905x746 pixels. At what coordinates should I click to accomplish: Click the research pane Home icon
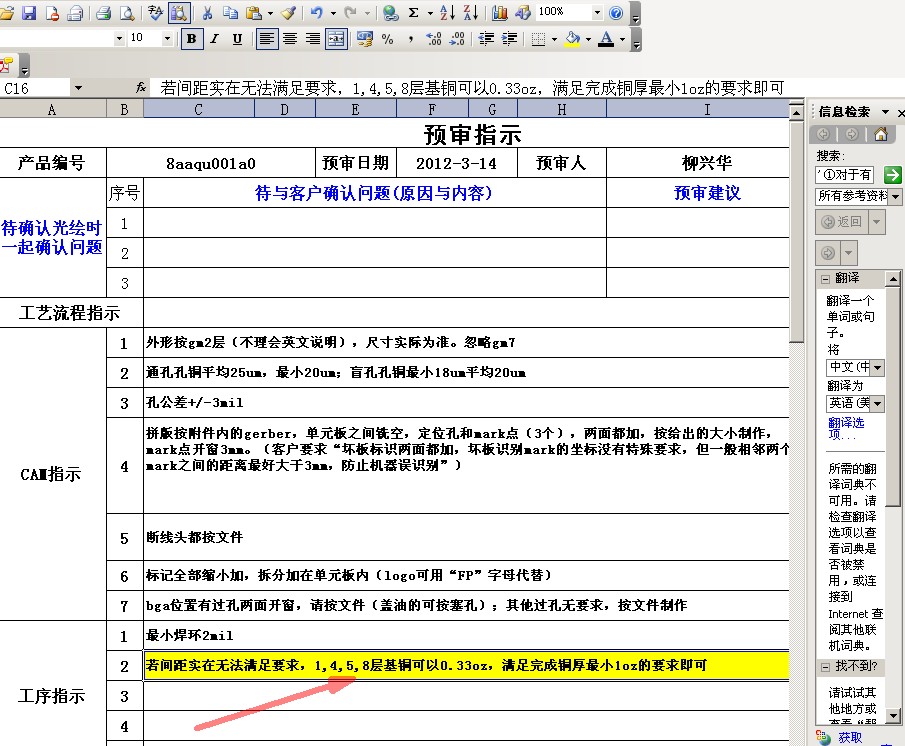pos(881,134)
